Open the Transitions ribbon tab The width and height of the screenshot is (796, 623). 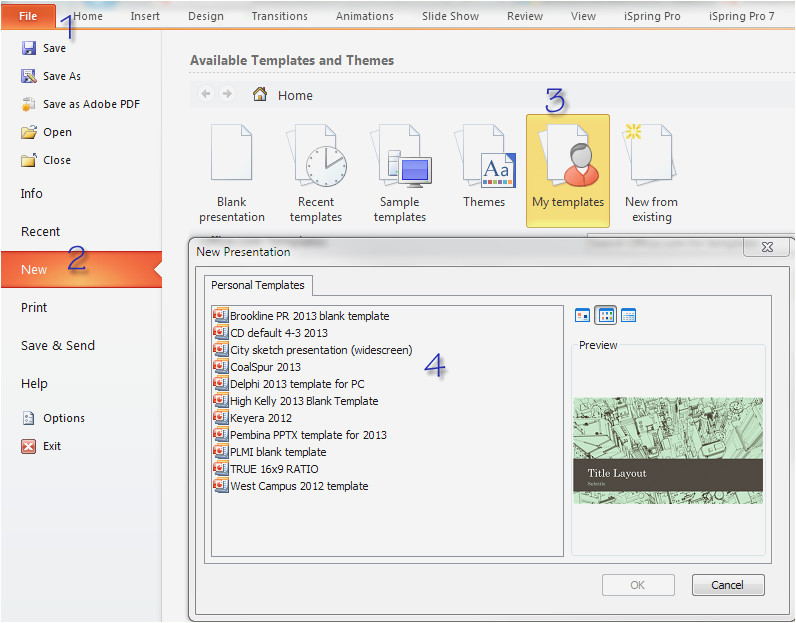click(x=280, y=16)
